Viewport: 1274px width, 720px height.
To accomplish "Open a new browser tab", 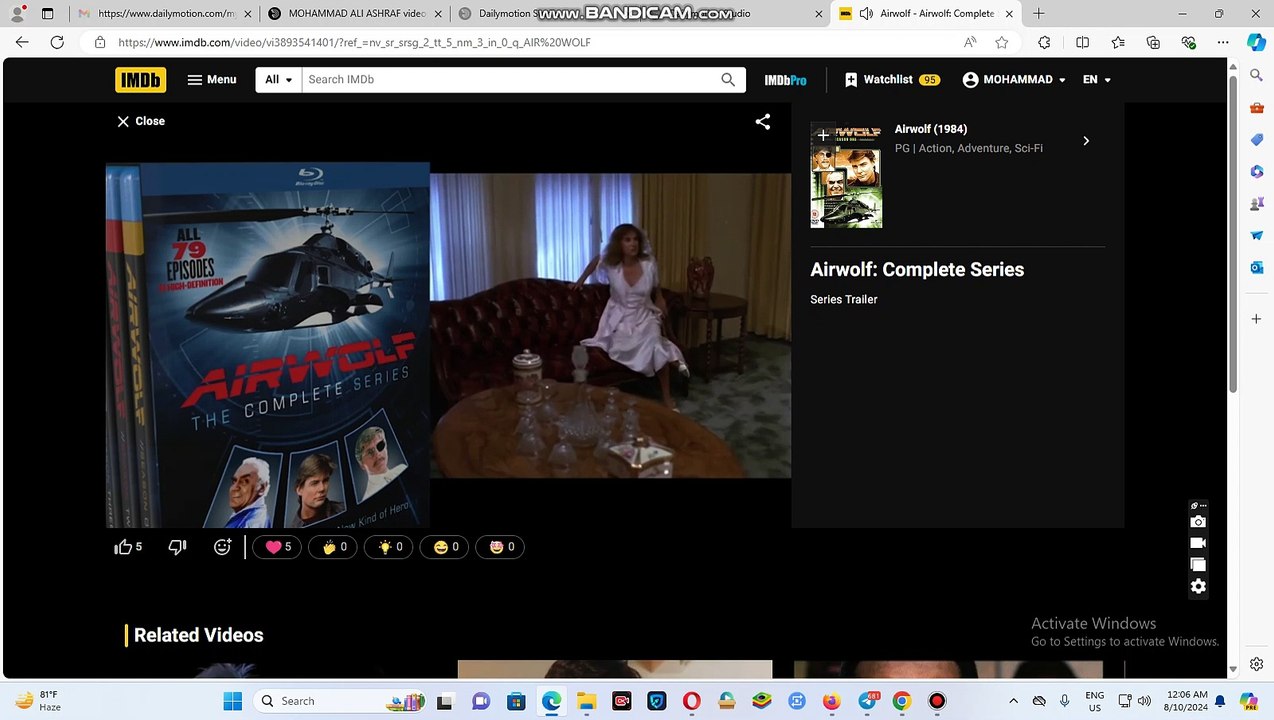I will [1039, 14].
